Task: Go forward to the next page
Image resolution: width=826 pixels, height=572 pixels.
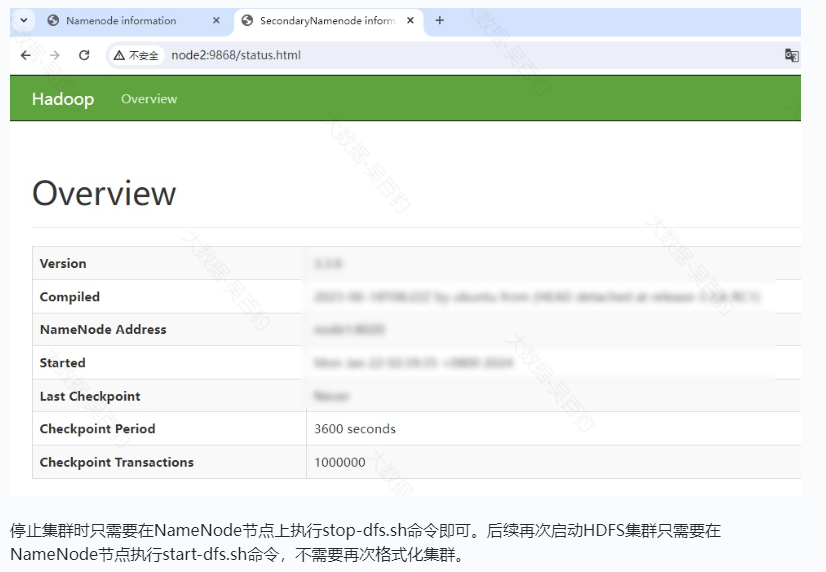Action: pos(55,55)
